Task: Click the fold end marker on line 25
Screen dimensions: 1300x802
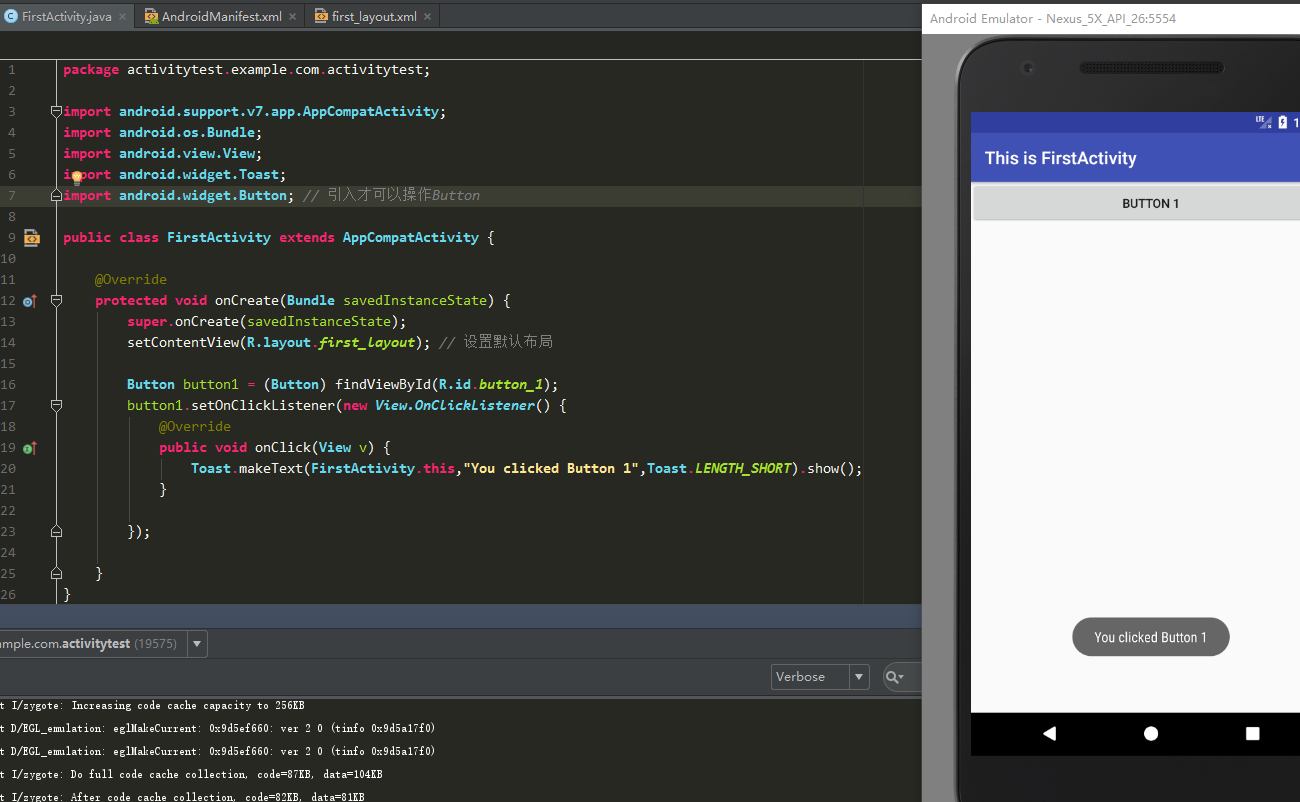Action: click(x=56, y=574)
